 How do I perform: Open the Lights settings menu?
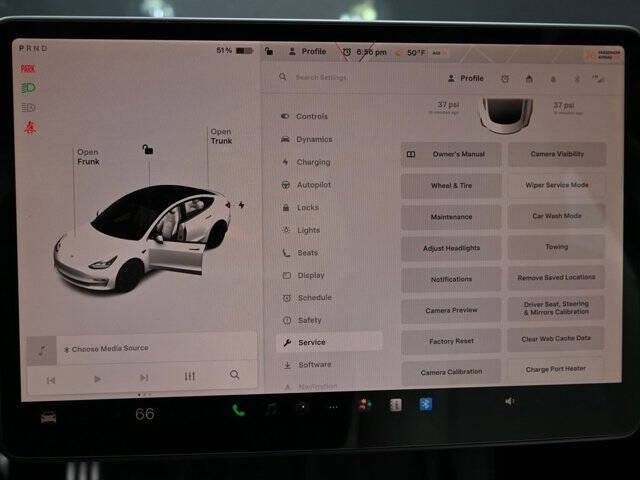301,230
